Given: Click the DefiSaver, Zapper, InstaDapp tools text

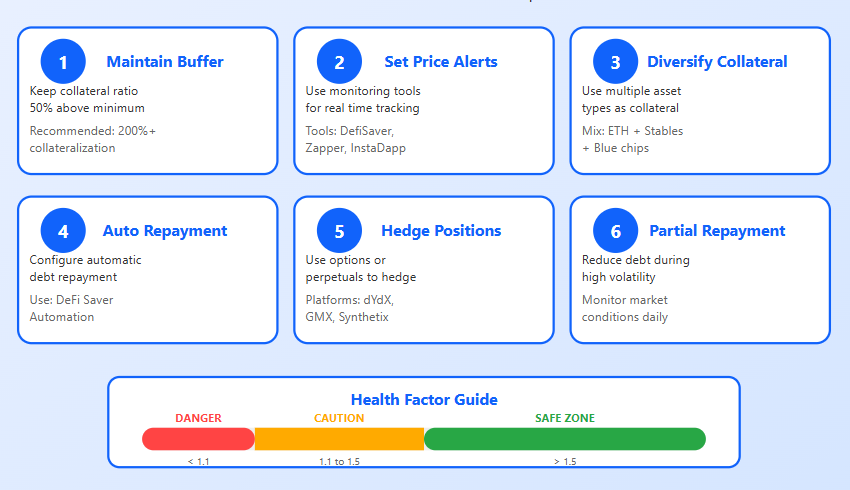Looking at the screenshot, I should [x=355, y=140].
